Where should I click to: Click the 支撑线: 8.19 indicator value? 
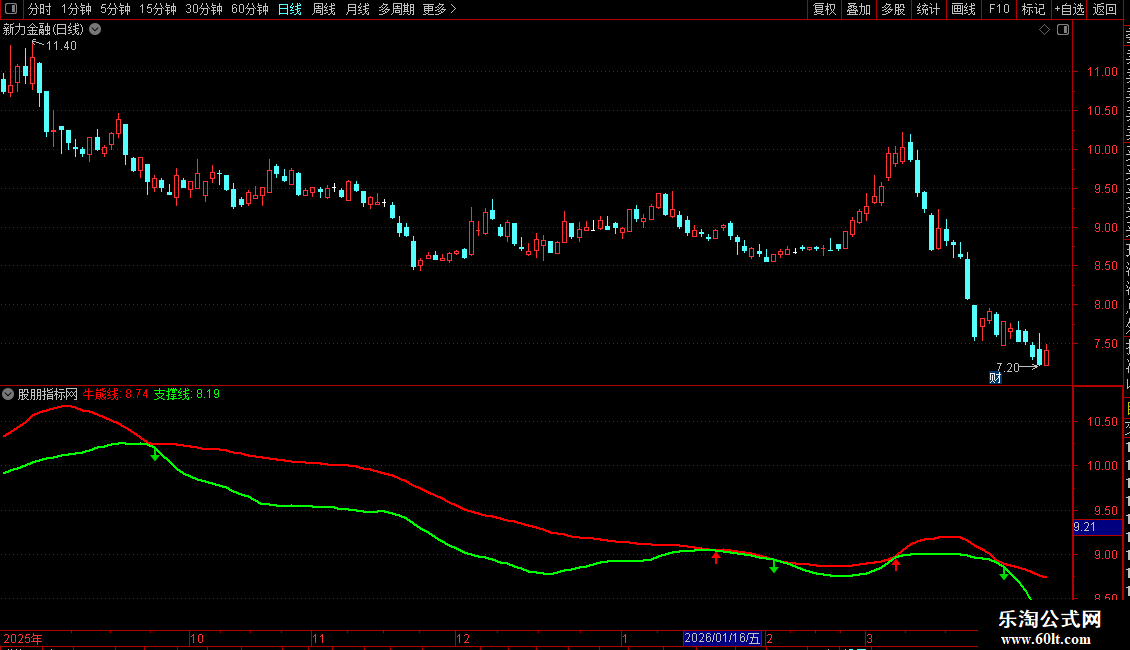click(x=187, y=394)
